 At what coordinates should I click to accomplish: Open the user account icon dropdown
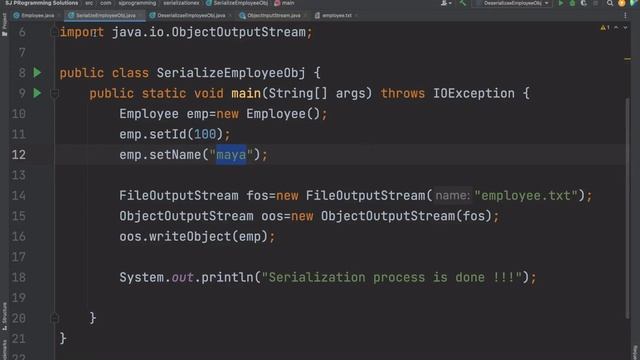tap(446, 3)
